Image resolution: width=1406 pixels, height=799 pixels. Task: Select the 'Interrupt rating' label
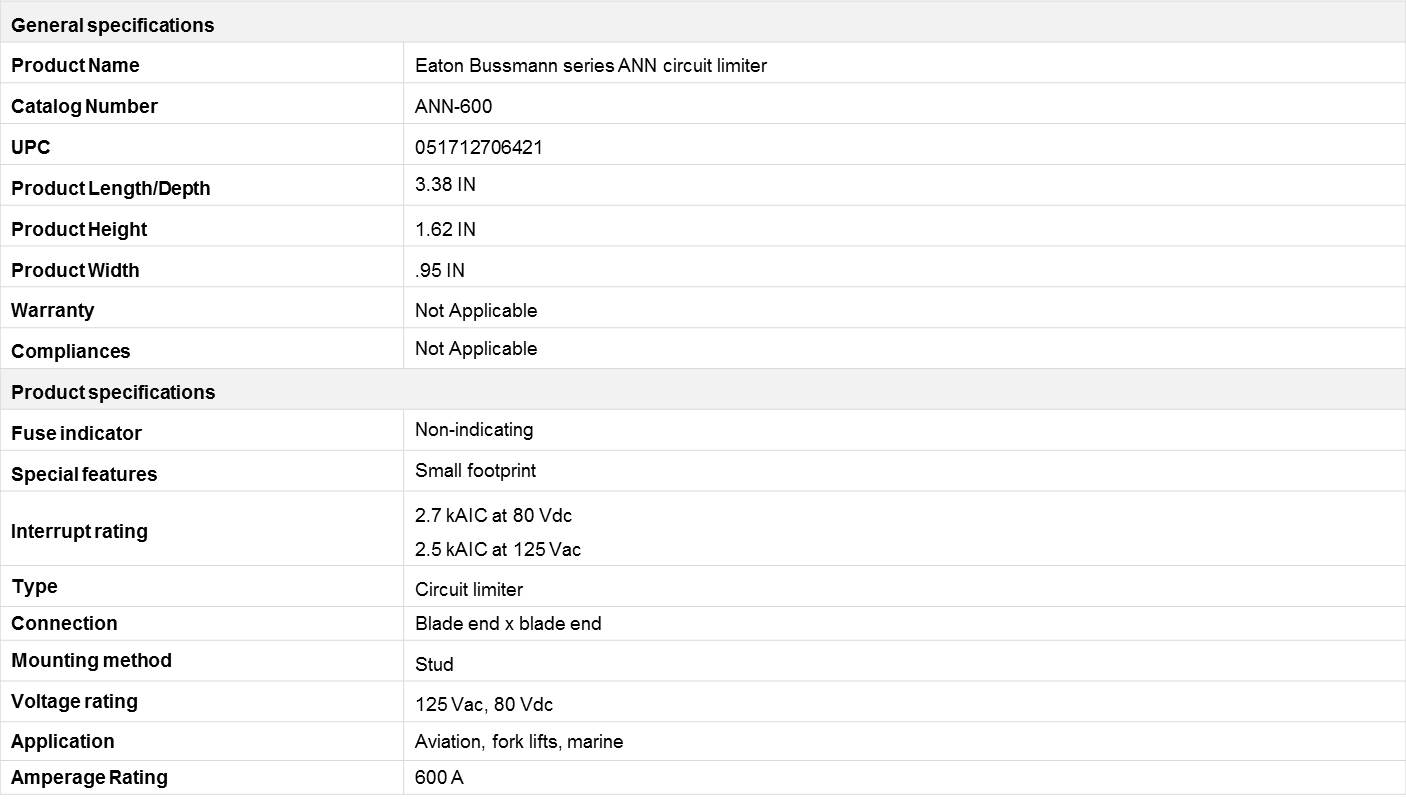tap(79, 532)
